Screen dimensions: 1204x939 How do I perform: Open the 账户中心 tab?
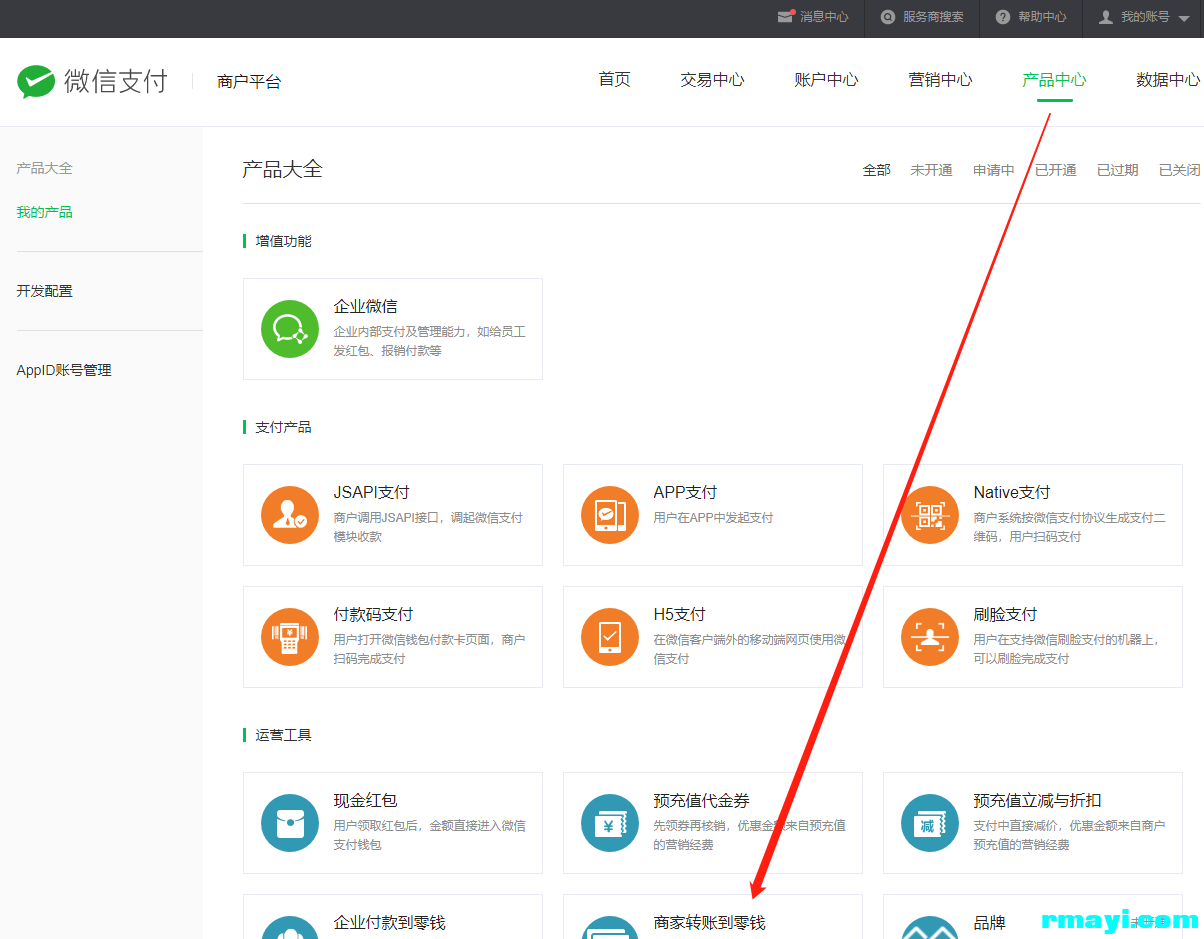826,80
